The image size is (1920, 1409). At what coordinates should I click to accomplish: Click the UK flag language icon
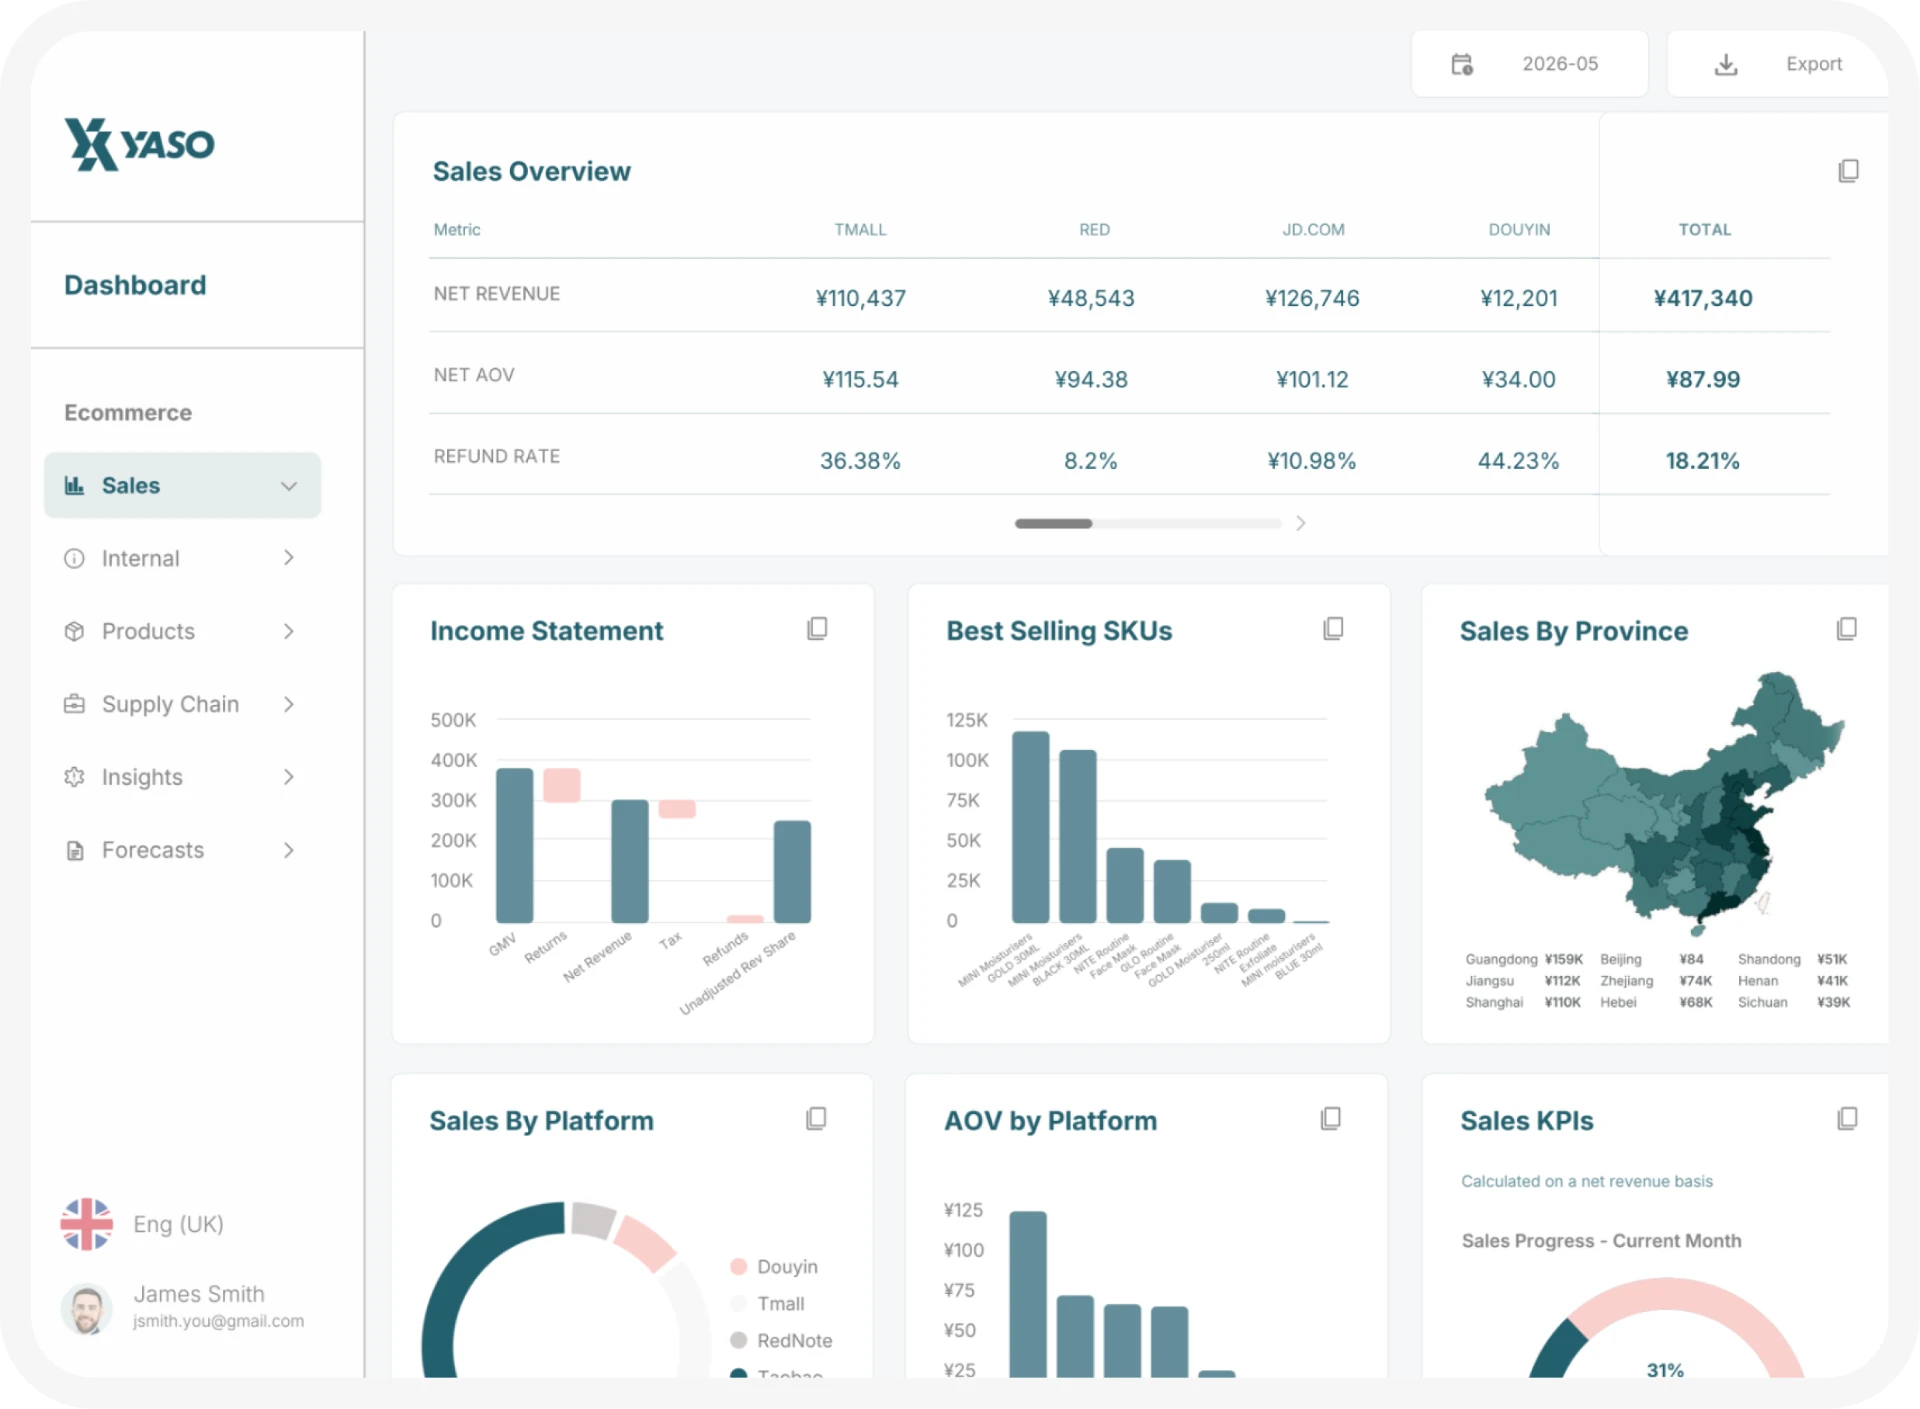click(x=87, y=1224)
